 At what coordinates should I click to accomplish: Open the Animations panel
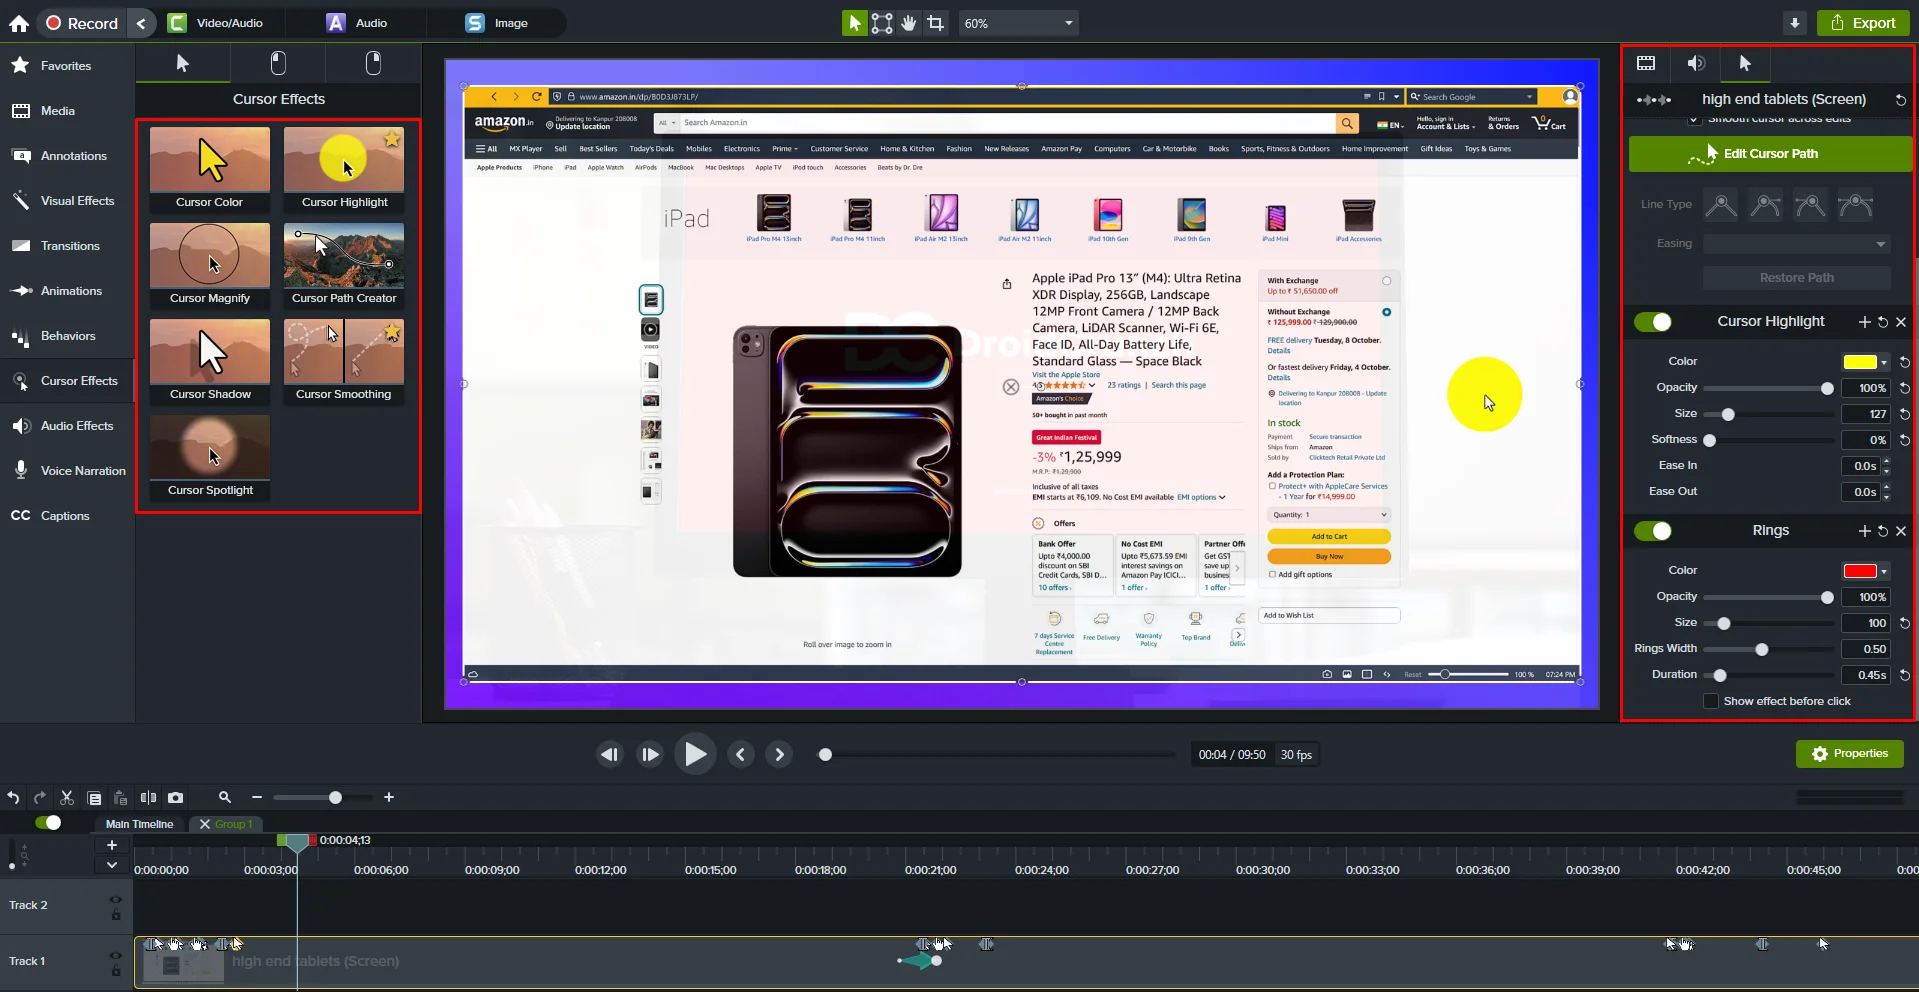[x=71, y=291]
